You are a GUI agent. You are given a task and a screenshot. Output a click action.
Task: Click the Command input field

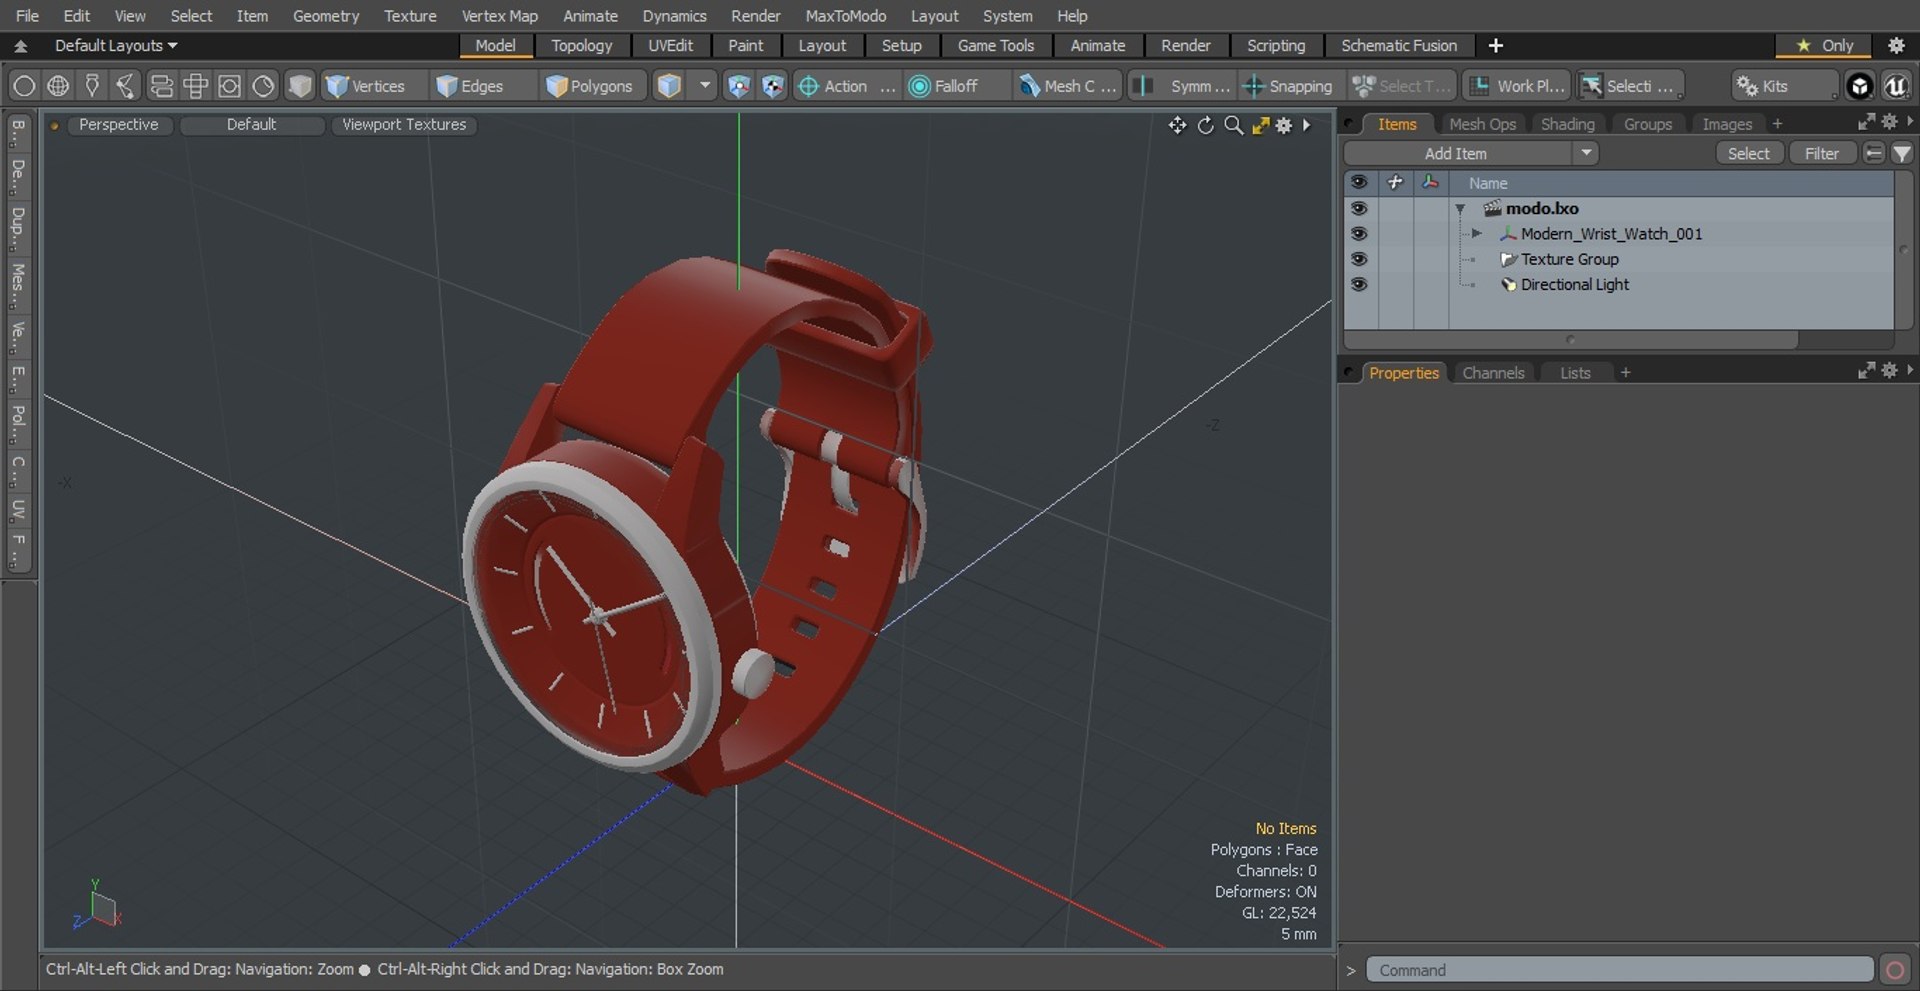[1619, 970]
